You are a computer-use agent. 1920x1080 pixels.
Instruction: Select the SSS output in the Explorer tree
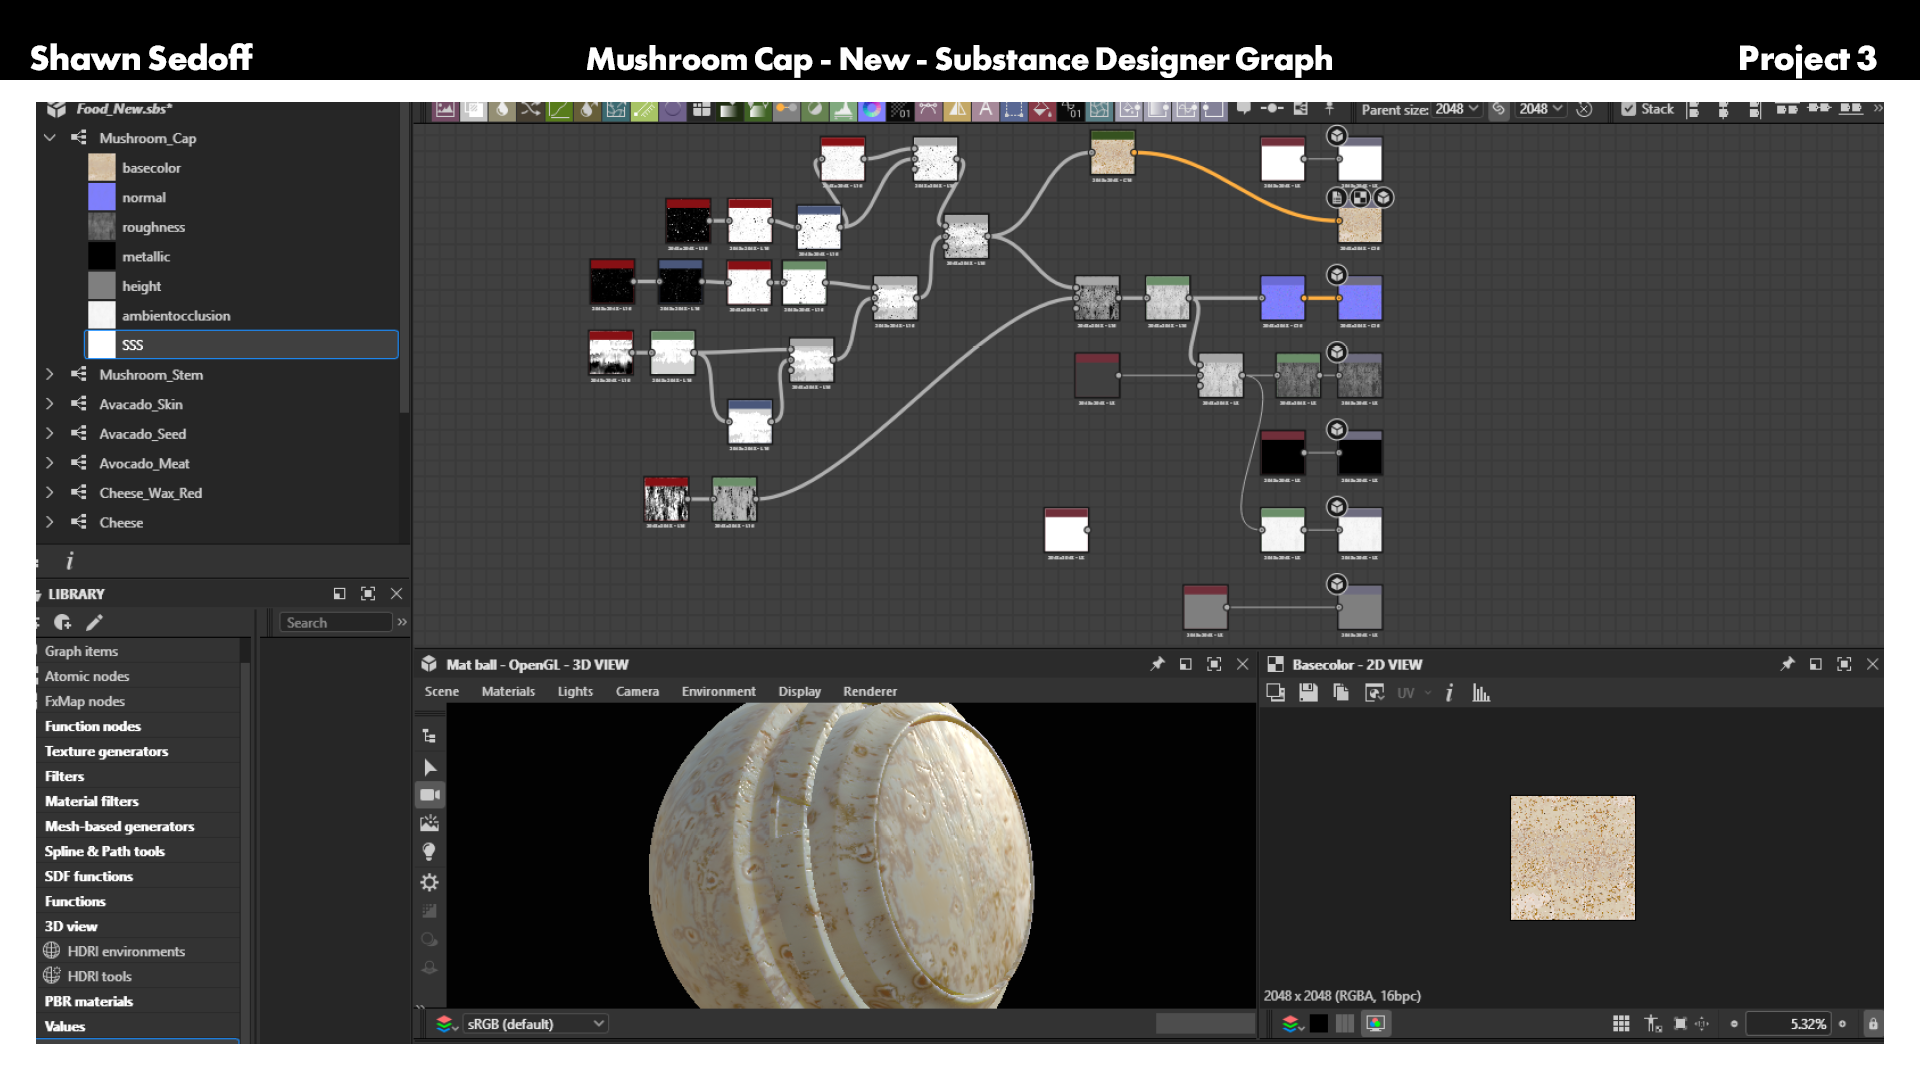click(x=241, y=344)
